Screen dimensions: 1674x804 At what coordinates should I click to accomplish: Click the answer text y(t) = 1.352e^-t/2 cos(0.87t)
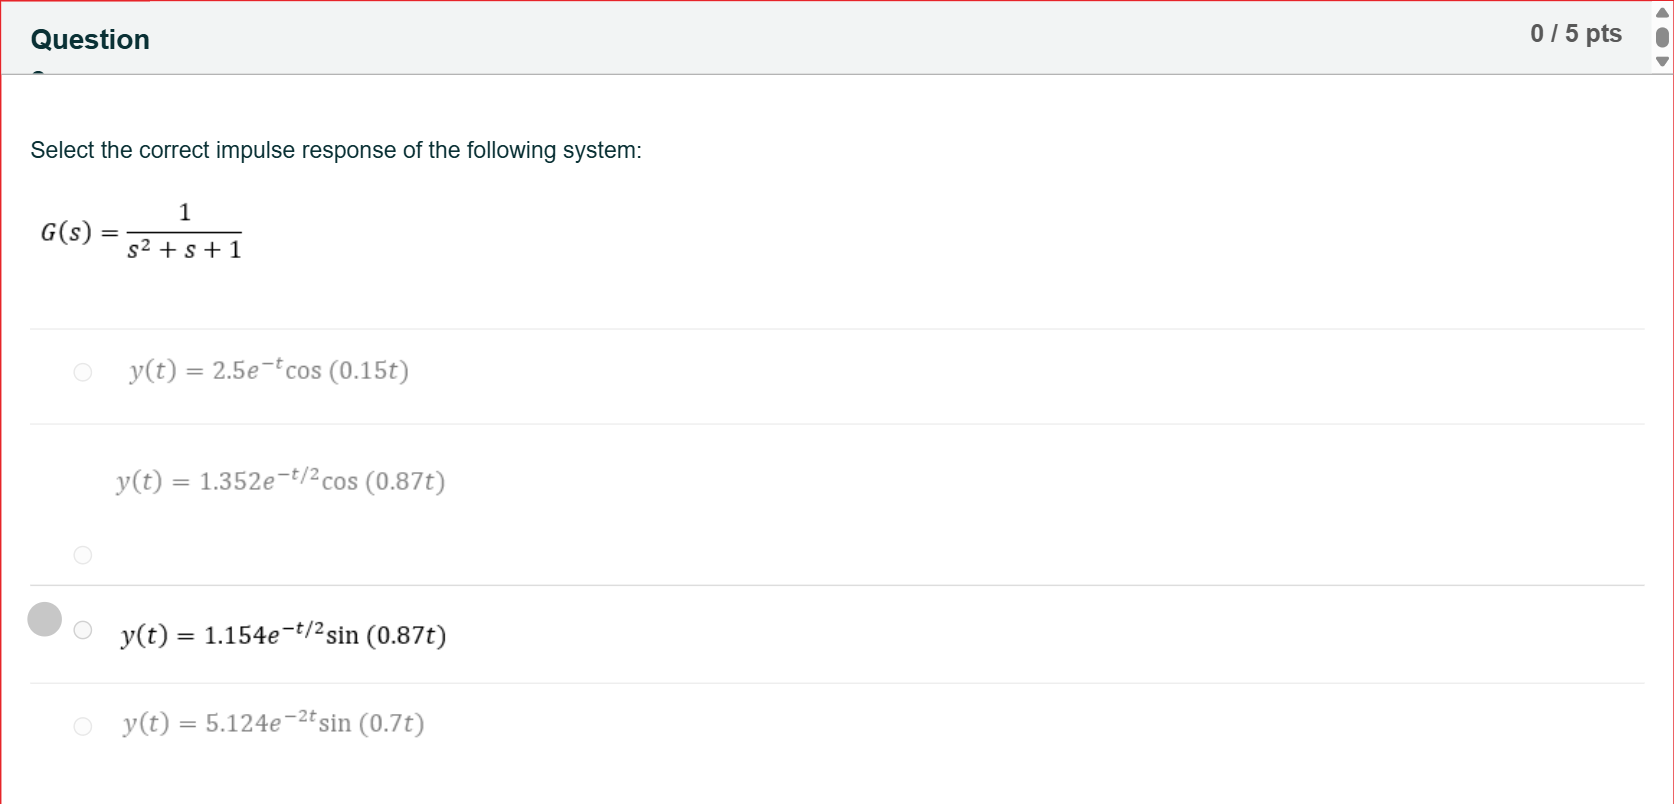(x=281, y=481)
